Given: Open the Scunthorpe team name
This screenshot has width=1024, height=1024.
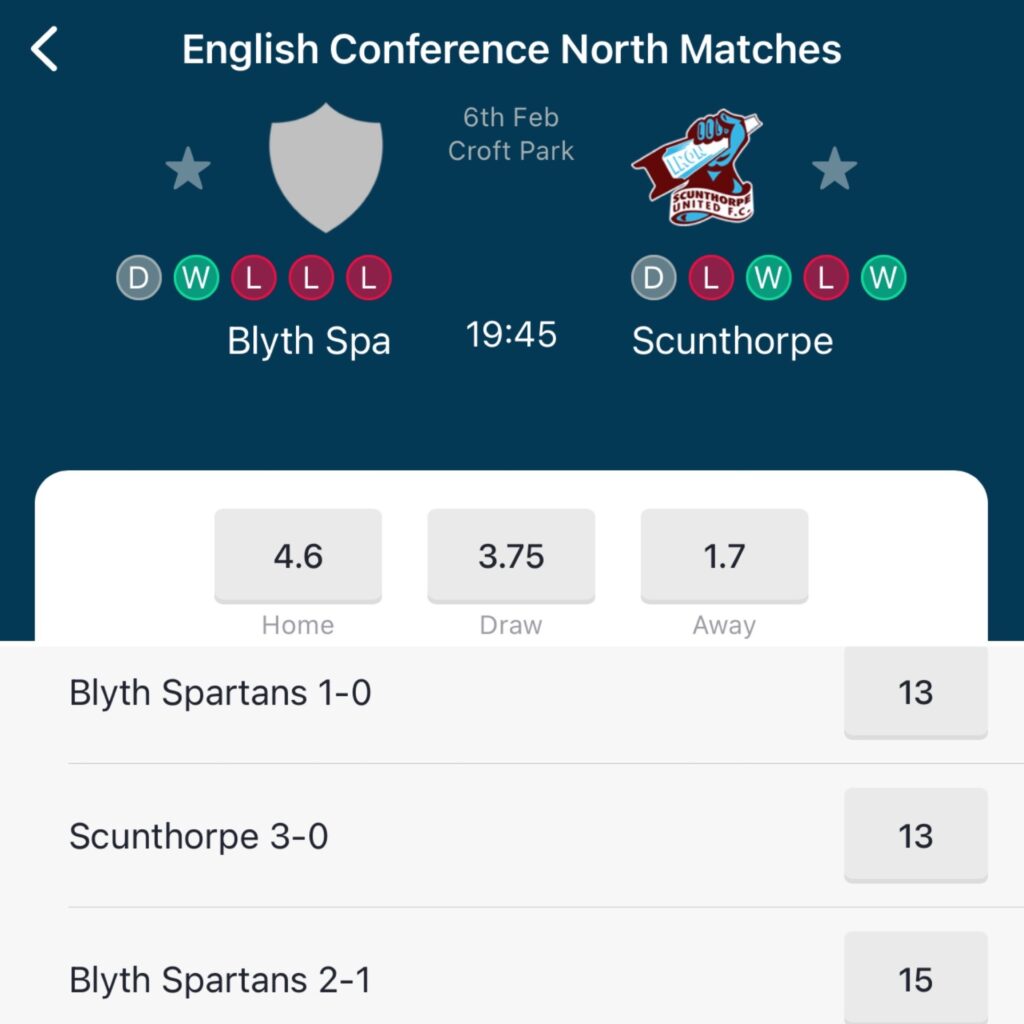Looking at the screenshot, I should pyautogui.click(x=733, y=342).
